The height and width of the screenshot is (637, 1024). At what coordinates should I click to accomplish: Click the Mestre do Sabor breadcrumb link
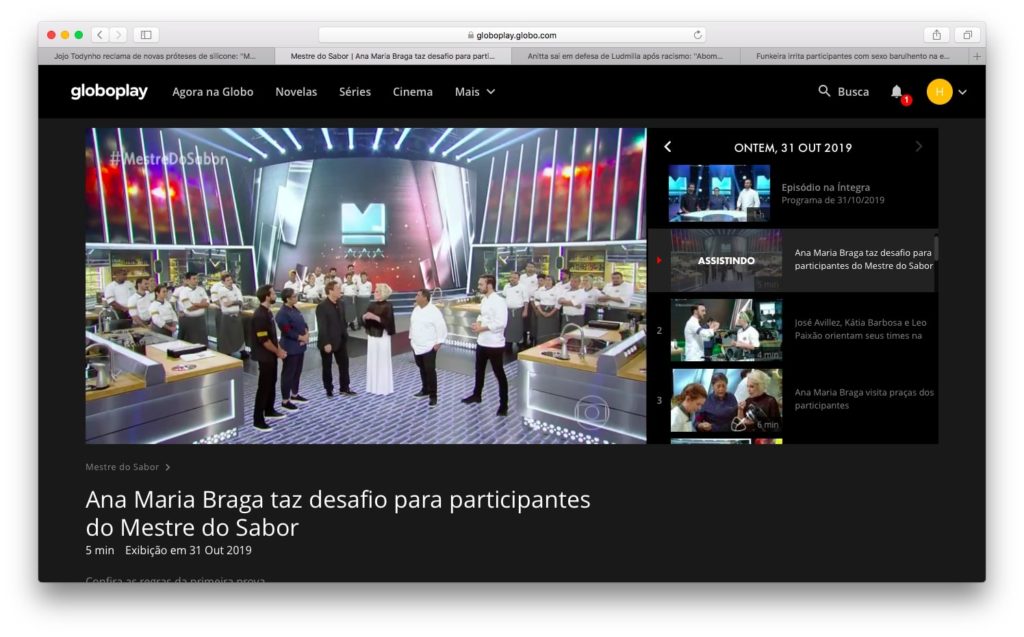click(122, 467)
